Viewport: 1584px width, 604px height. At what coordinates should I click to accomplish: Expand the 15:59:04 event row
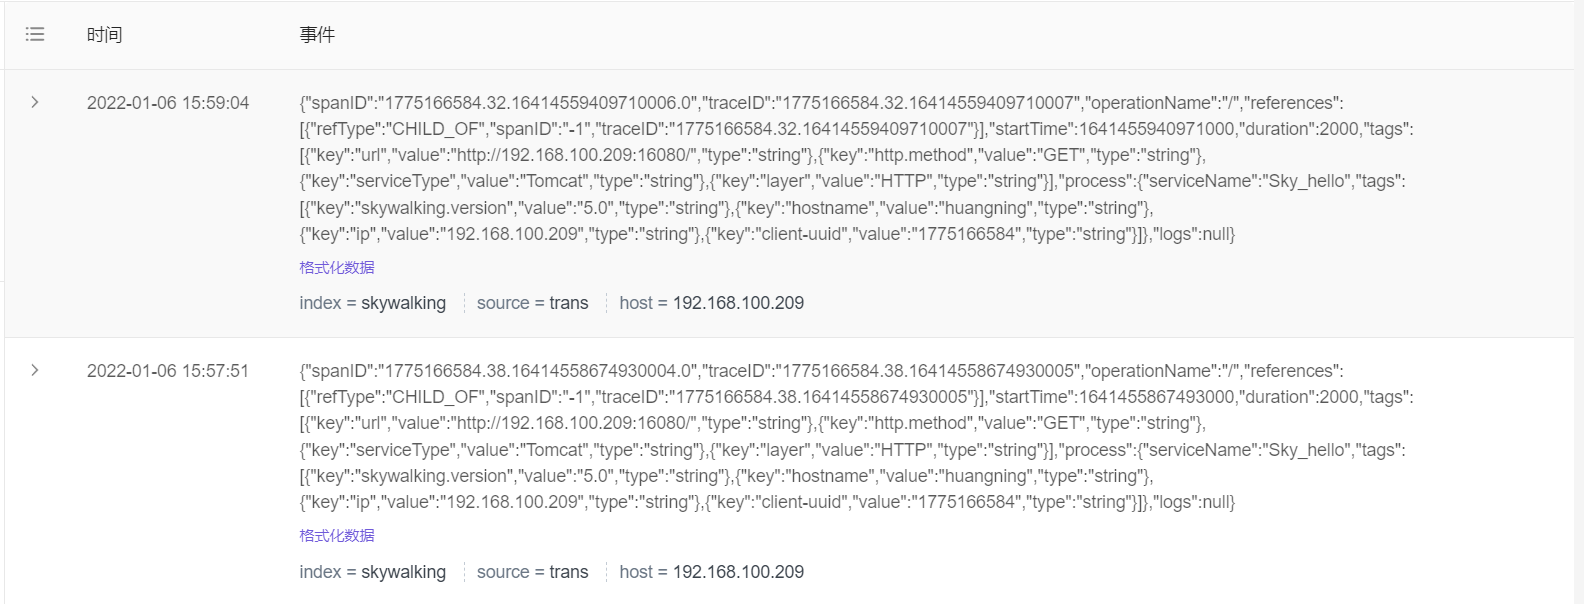click(x=35, y=102)
